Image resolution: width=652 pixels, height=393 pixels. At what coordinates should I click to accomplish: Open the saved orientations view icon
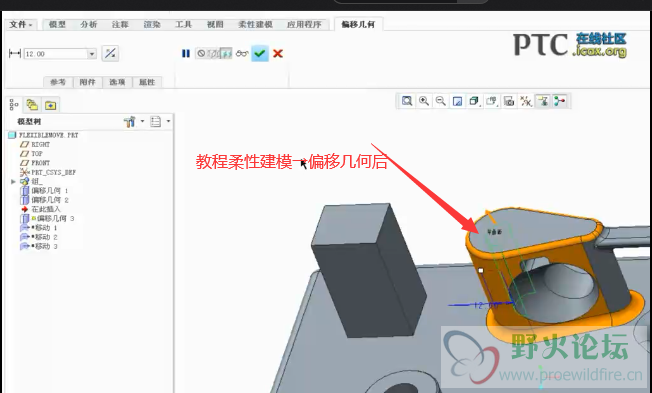(491, 101)
